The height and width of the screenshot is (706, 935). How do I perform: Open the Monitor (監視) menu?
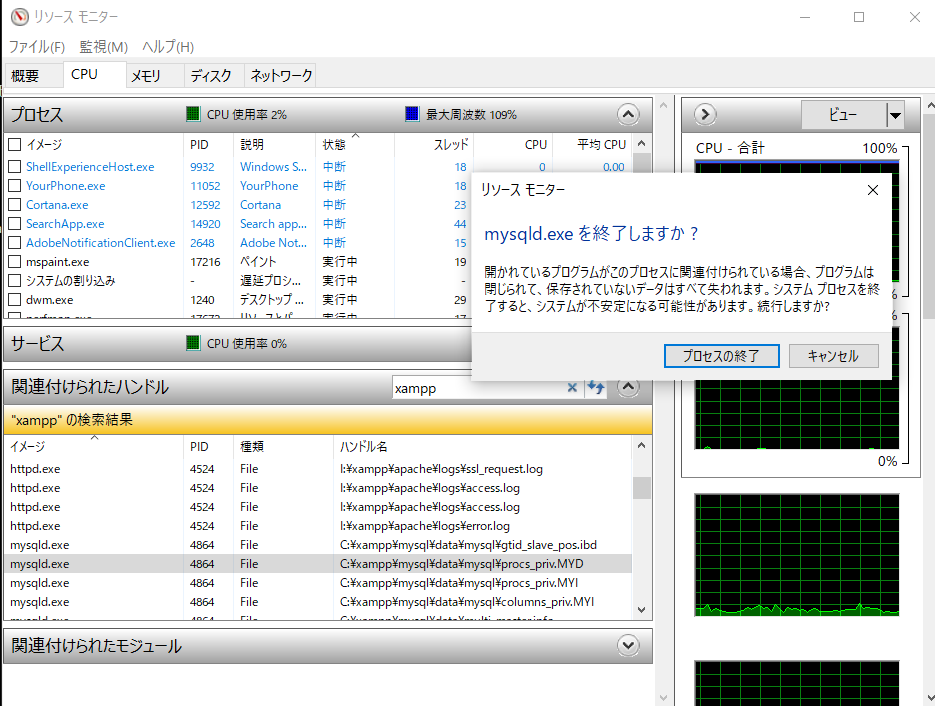coord(104,47)
